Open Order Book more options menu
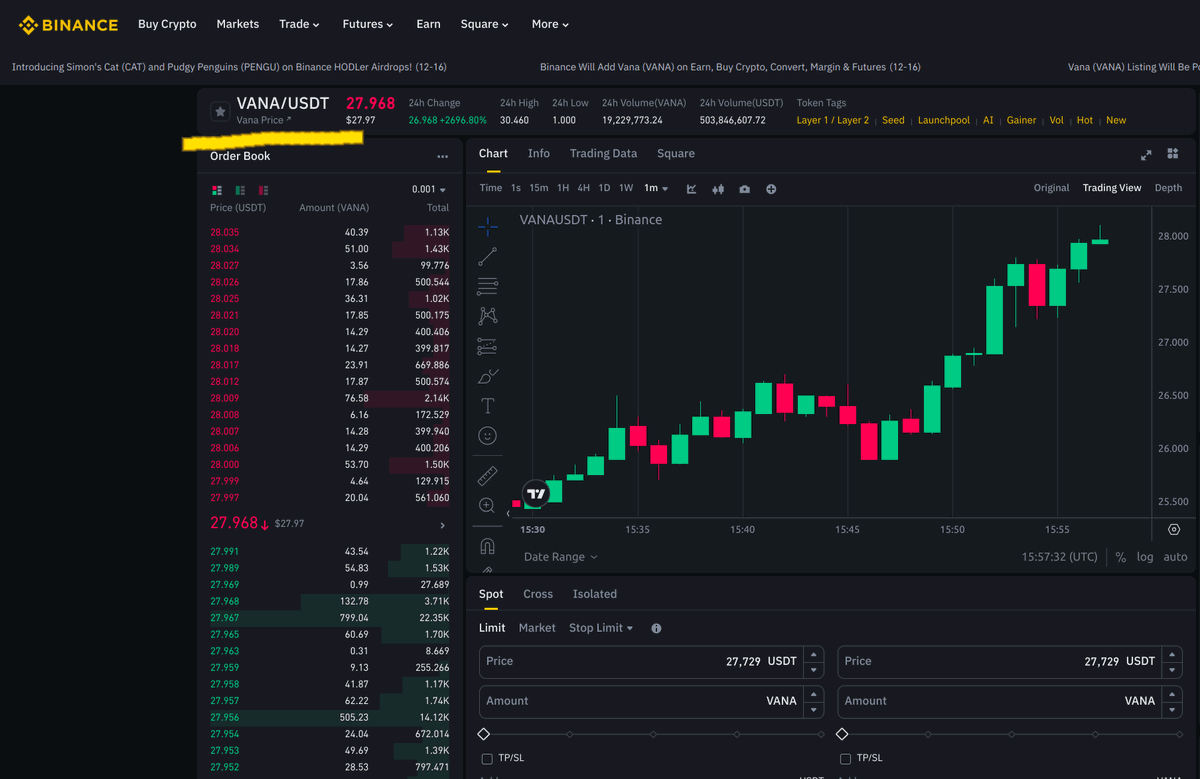 442,157
